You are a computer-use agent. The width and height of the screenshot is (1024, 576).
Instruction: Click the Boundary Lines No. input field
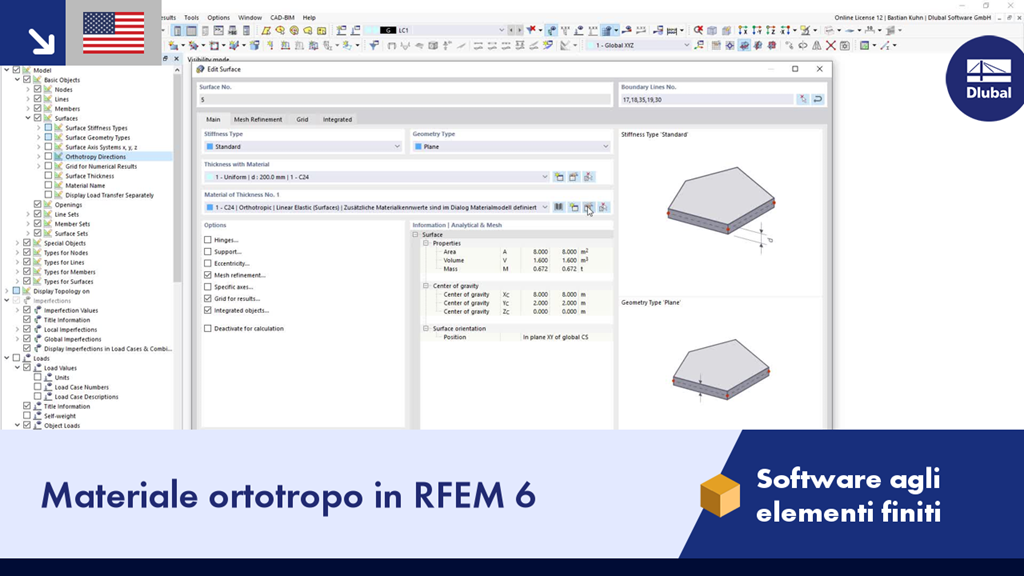[x=707, y=99]
